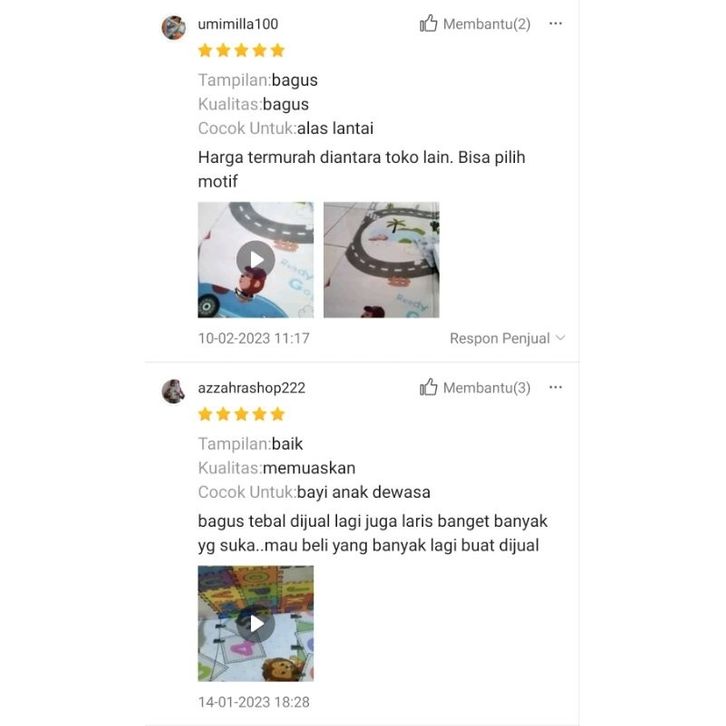Click the chevron next to Respon Penjual
726x726 pixels.
[560, 338]
